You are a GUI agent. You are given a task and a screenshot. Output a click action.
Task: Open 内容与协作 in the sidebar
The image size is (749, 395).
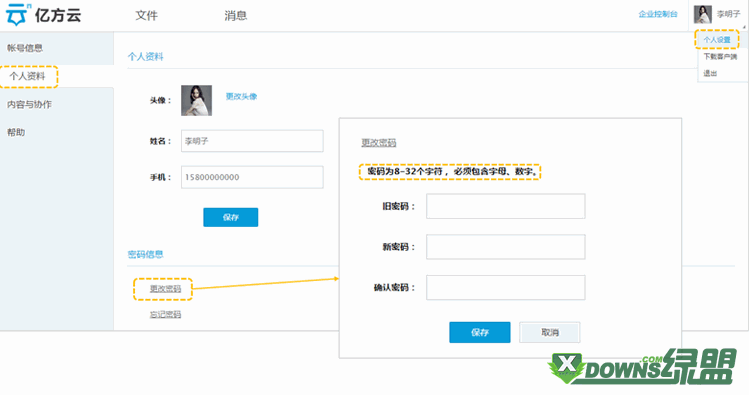(x=29, y=104)
